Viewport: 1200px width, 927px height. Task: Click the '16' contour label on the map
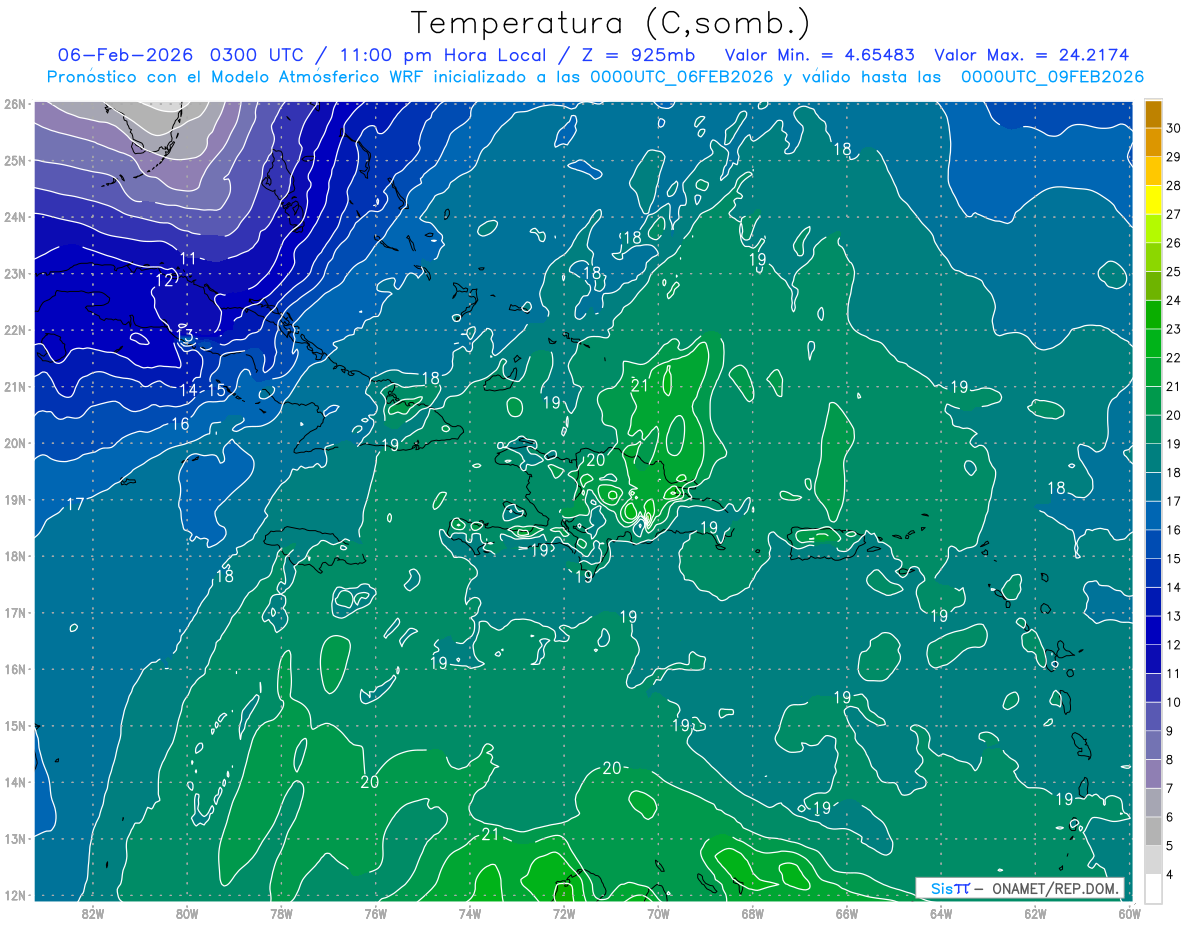point(180,424)
